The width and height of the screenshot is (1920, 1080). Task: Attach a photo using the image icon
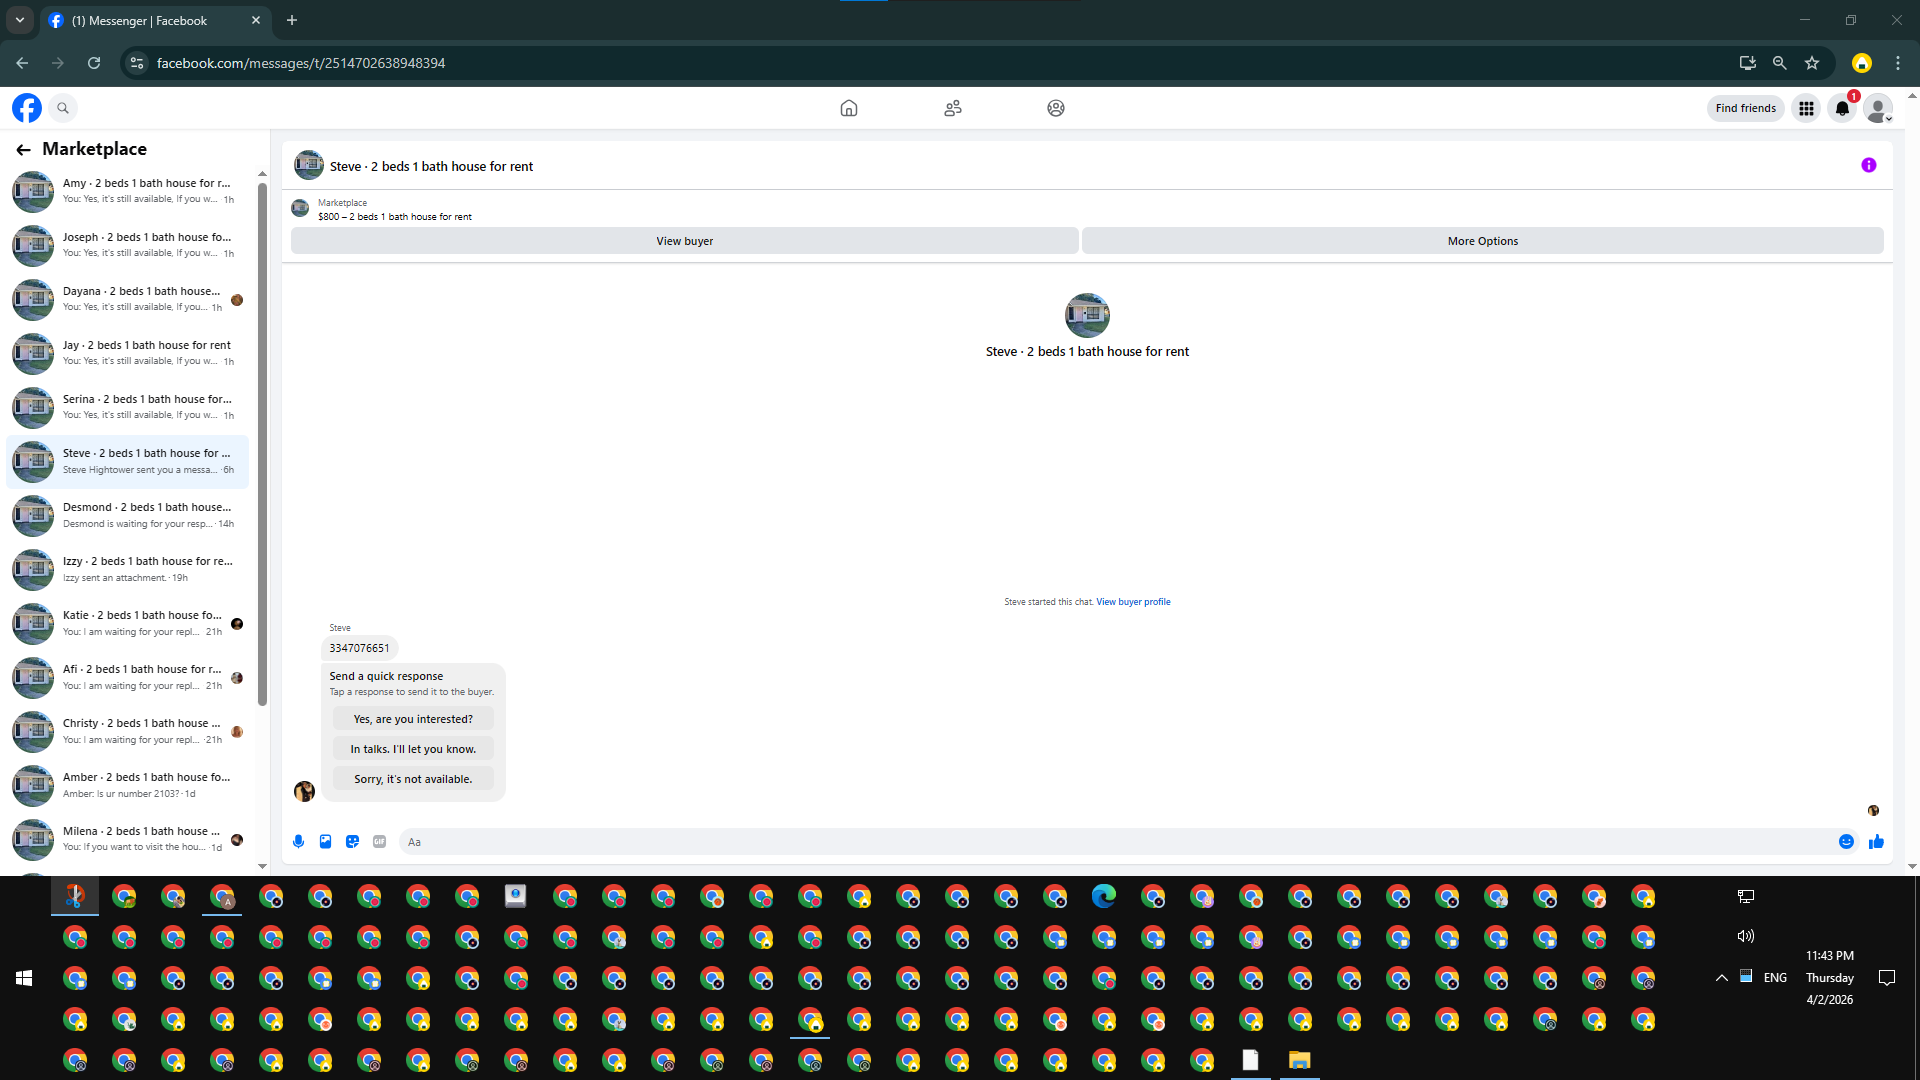point(325,842)
